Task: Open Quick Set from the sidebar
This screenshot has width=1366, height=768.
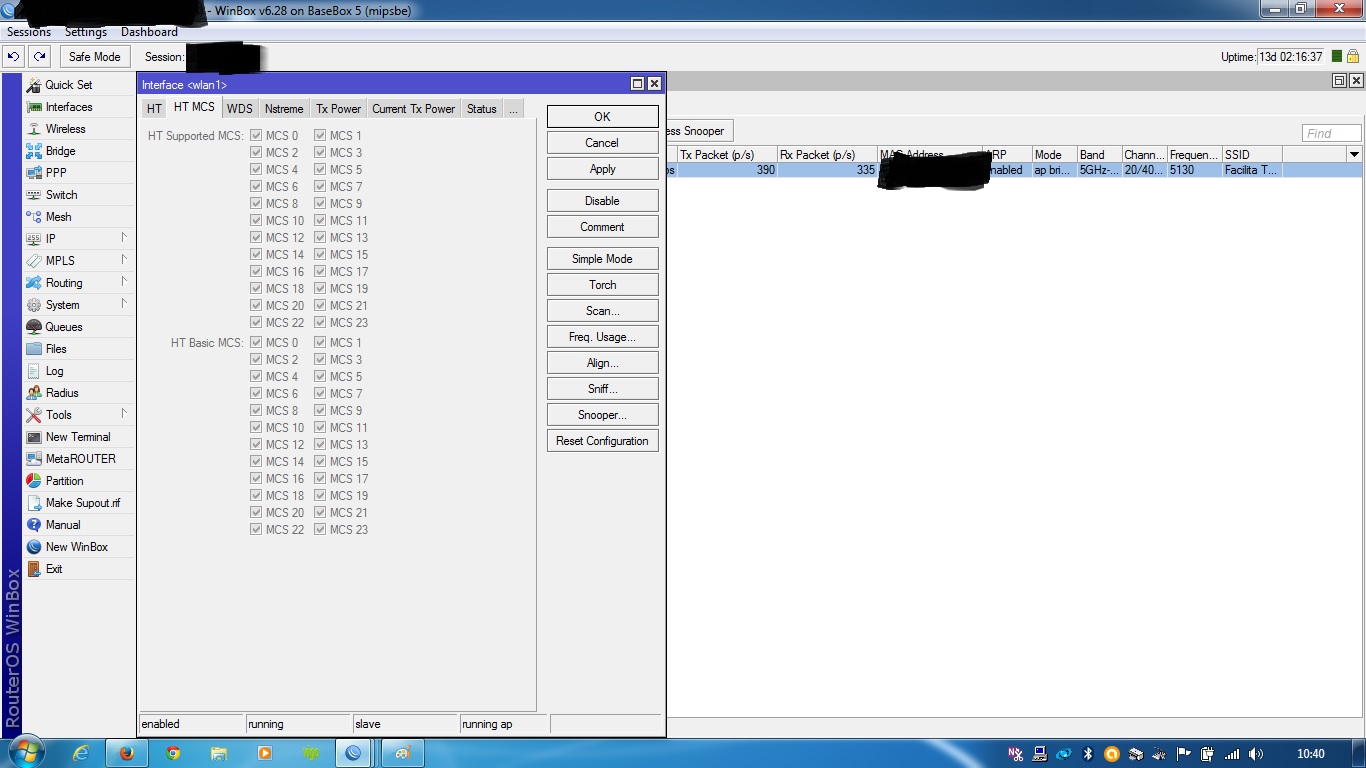Action: [x=68, y=85]
